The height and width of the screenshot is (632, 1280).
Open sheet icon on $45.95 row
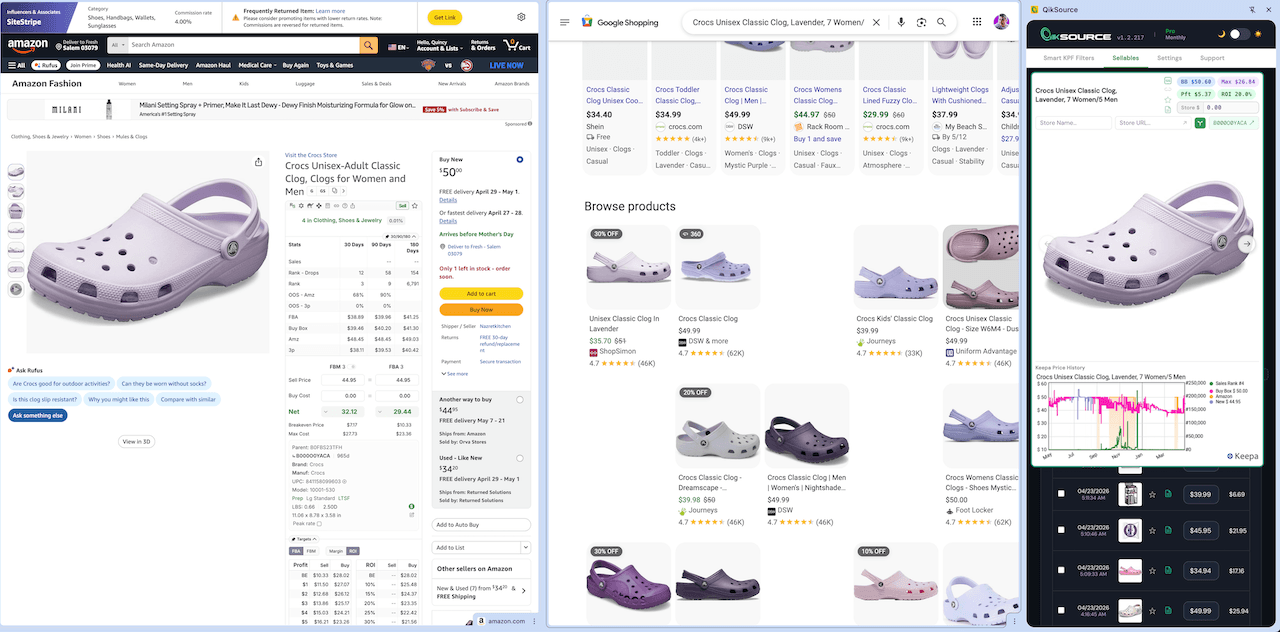tap(1167, 531)
